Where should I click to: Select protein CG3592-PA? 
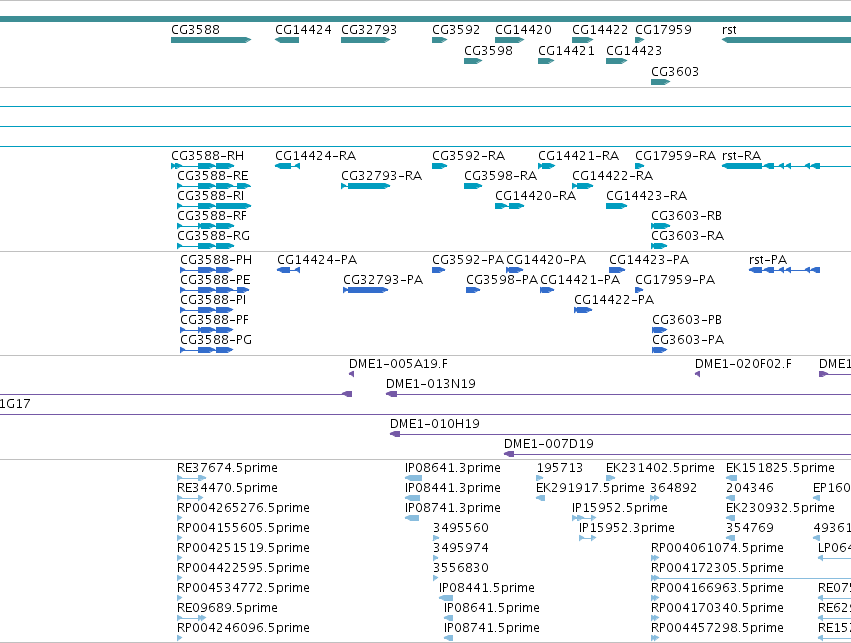point(468,260)
